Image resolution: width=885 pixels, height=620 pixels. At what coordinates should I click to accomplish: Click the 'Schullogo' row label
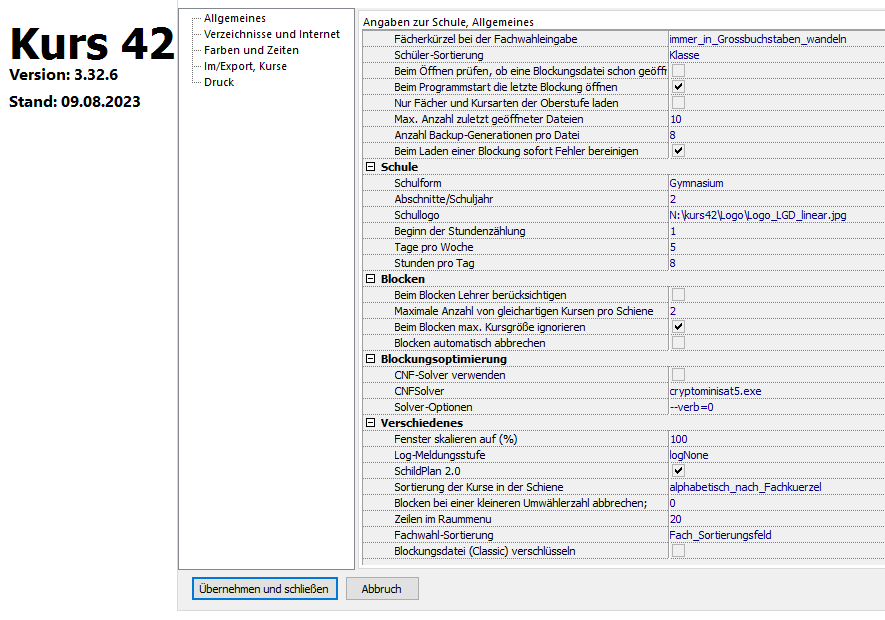point(417,215)
